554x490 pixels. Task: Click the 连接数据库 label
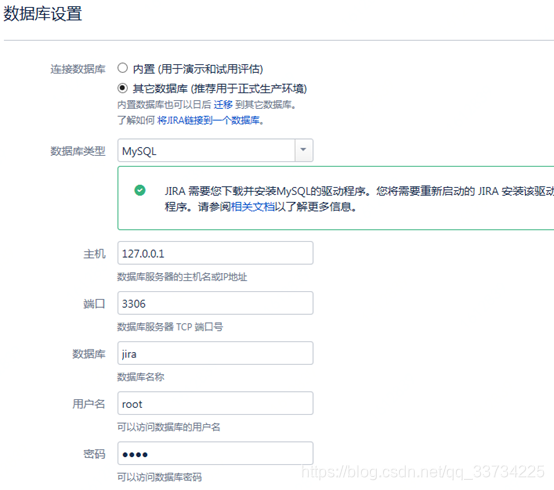pyautogui.click(x=78, y=69)
